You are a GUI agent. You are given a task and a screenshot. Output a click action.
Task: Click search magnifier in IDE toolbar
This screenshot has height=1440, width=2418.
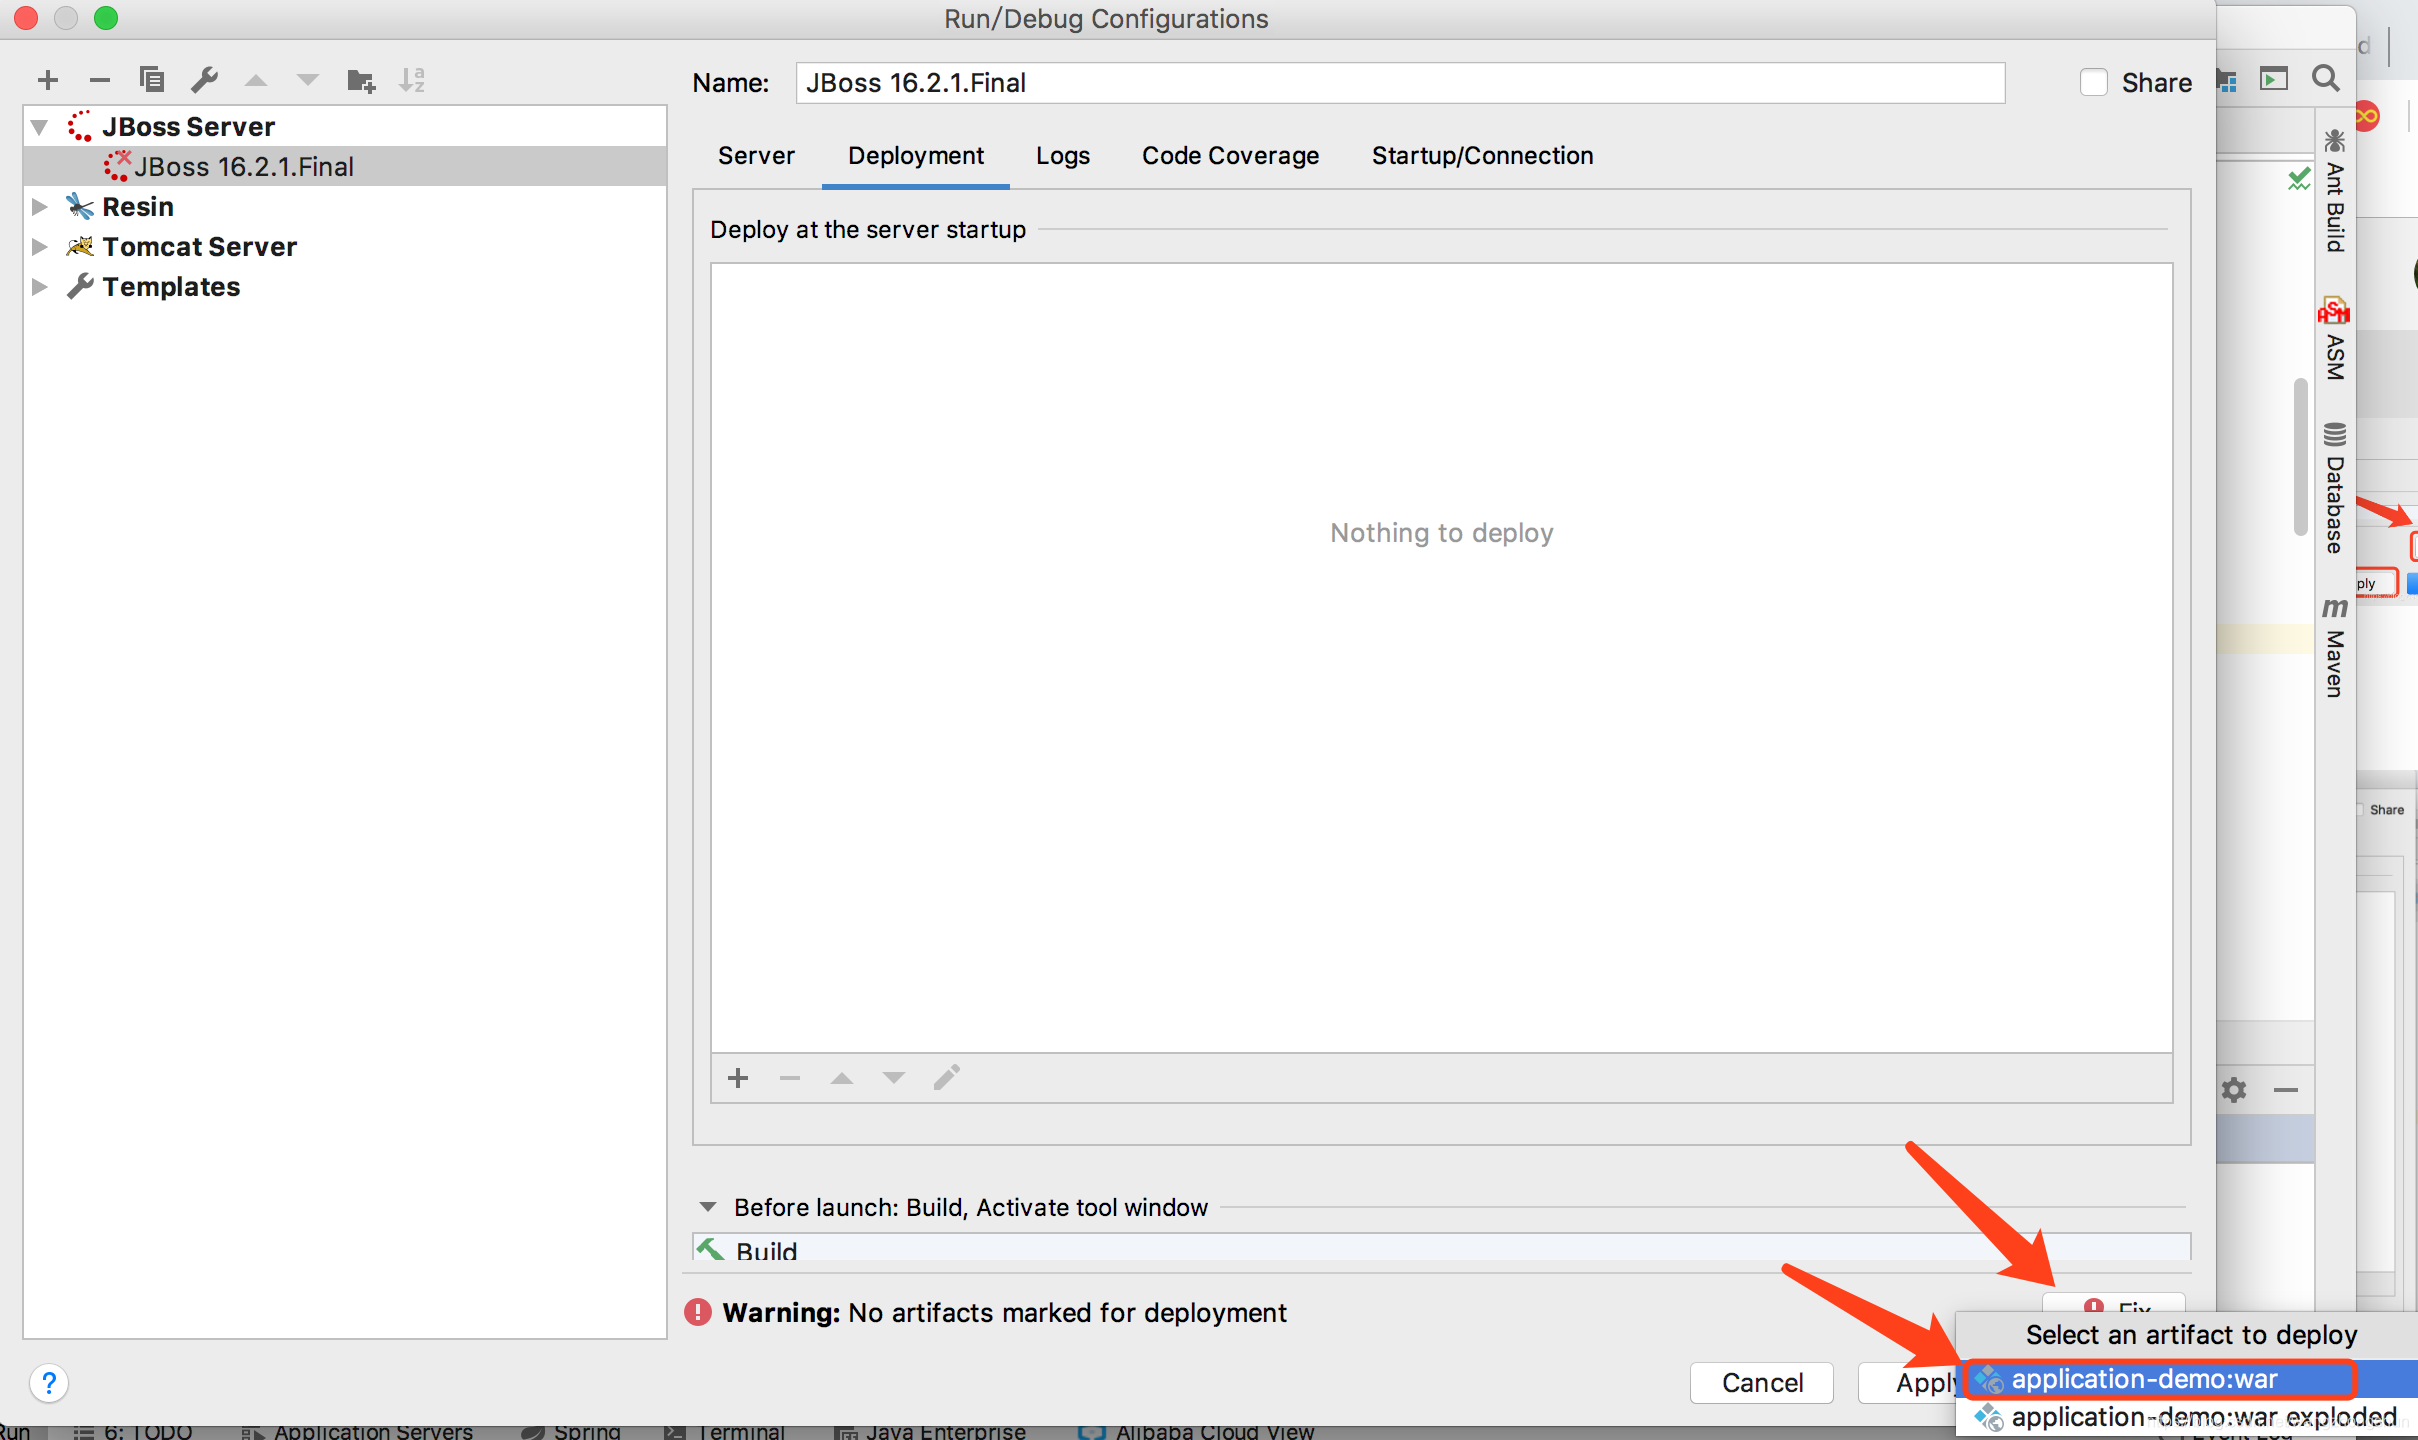pyautogui.click(x=2326, y=79)
